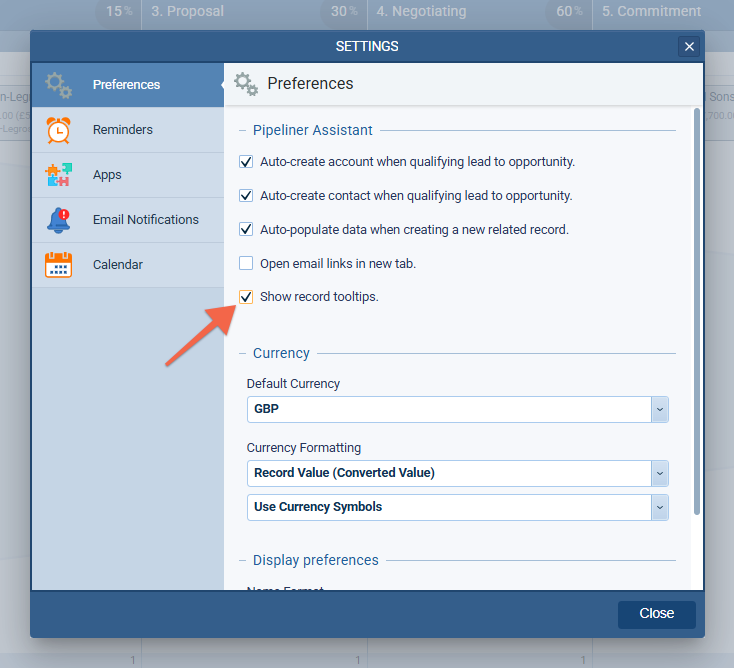This screenshot has height=668, width=734.
Task: Select the Apps settings tab
Action: [x=107, y=175]
